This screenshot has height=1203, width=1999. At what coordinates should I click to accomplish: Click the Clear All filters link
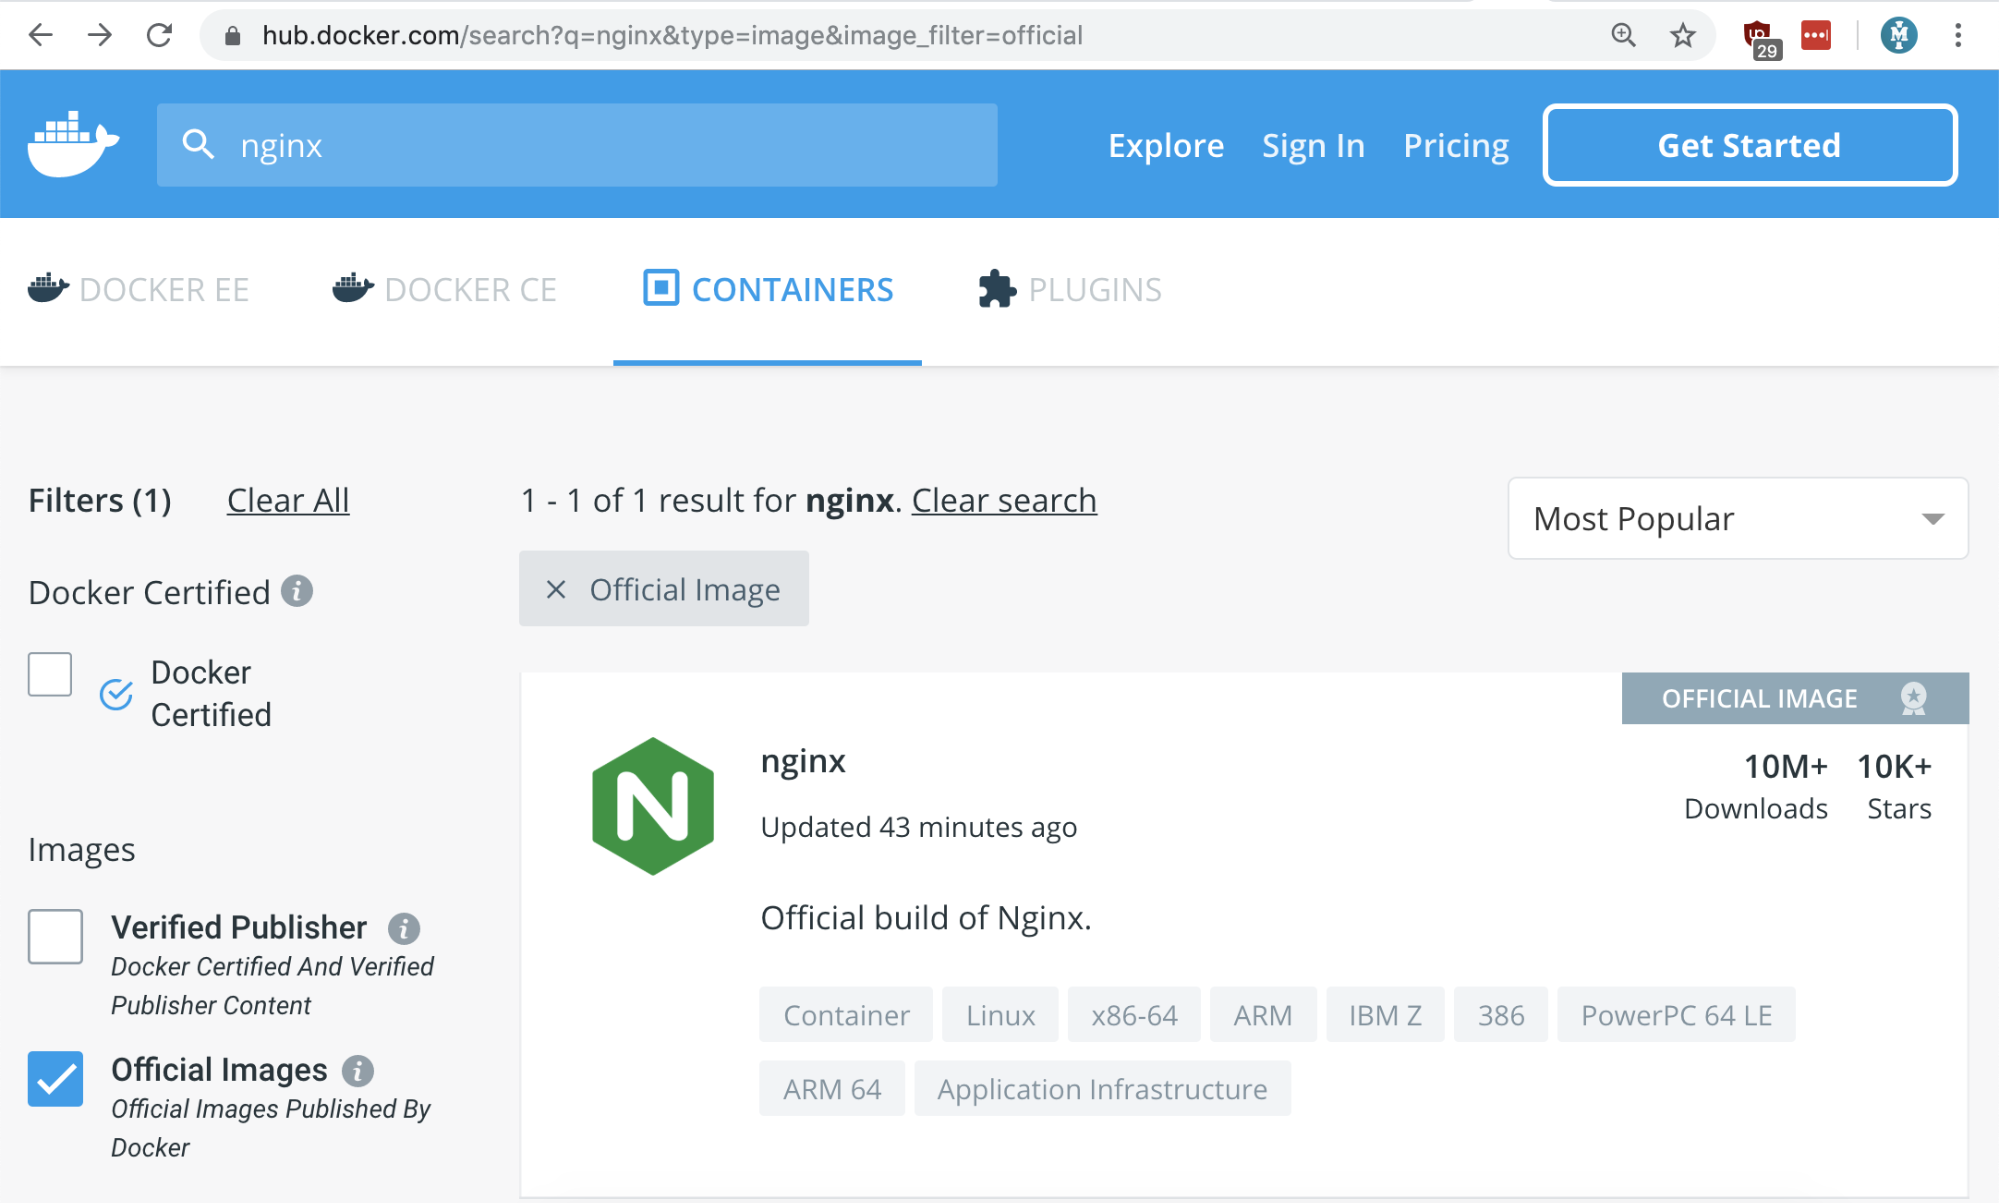[x=288, y=500]
